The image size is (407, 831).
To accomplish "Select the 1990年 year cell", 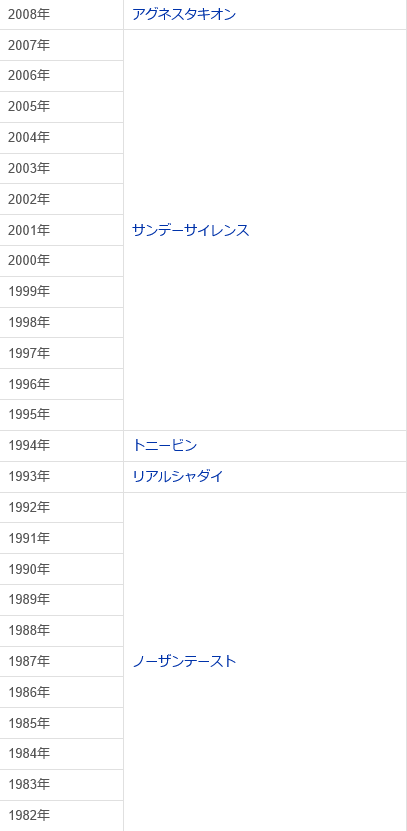I will click(x=61, y=569).
